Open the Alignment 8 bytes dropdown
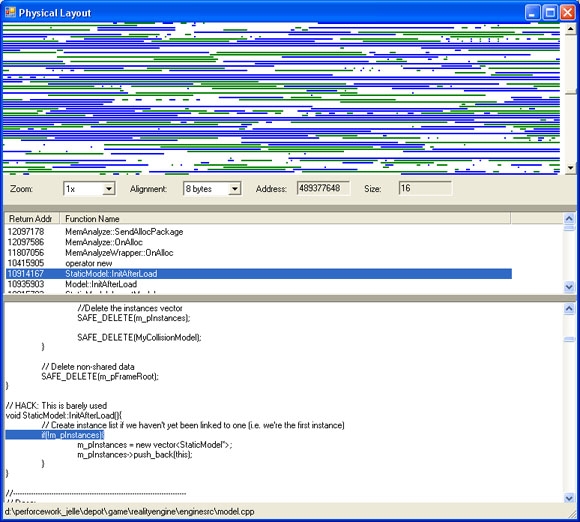Screen dimensions: 580x522 [x=235, y=189]
